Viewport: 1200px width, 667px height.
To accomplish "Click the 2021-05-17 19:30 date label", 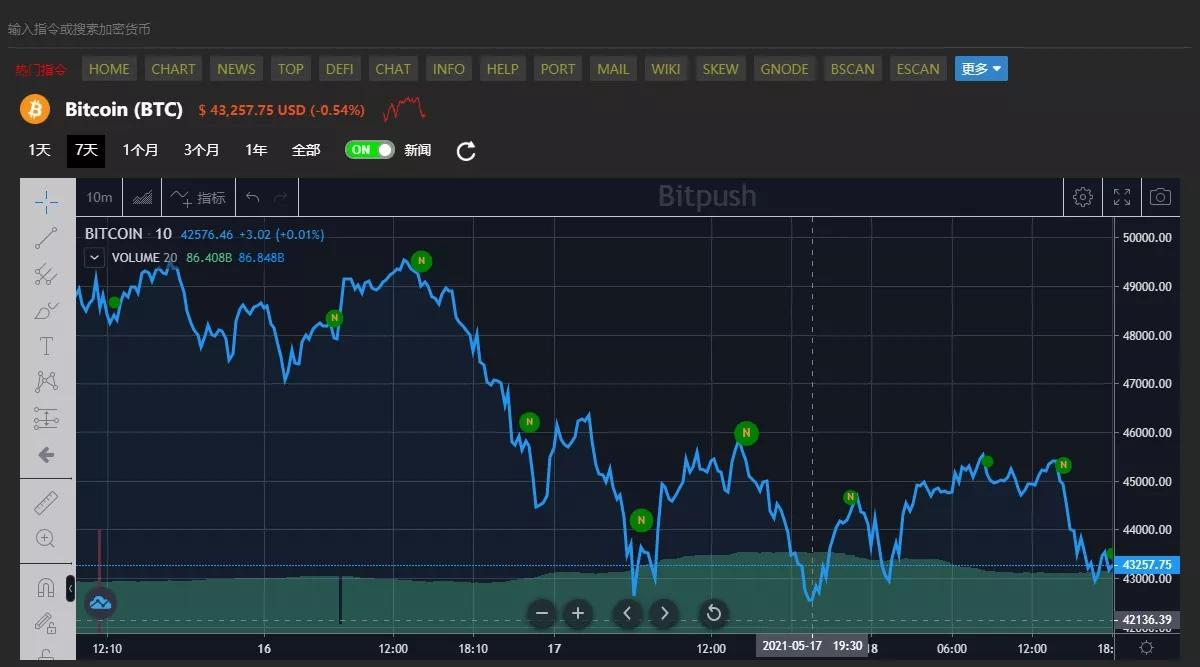I will (x=812, y=646).
